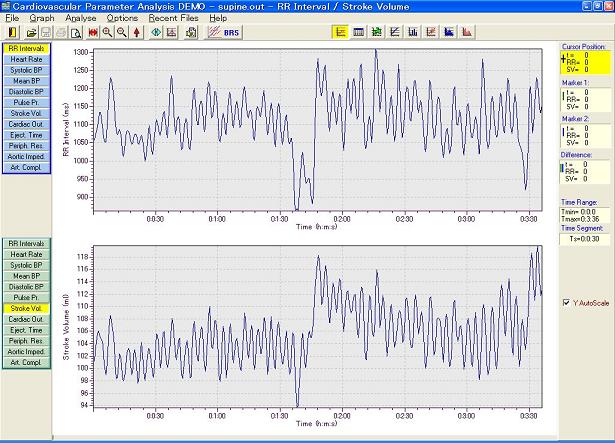615x443 pixels.
Task: Select Pulse Pr. for the top graph
Action: coord(26,102)
